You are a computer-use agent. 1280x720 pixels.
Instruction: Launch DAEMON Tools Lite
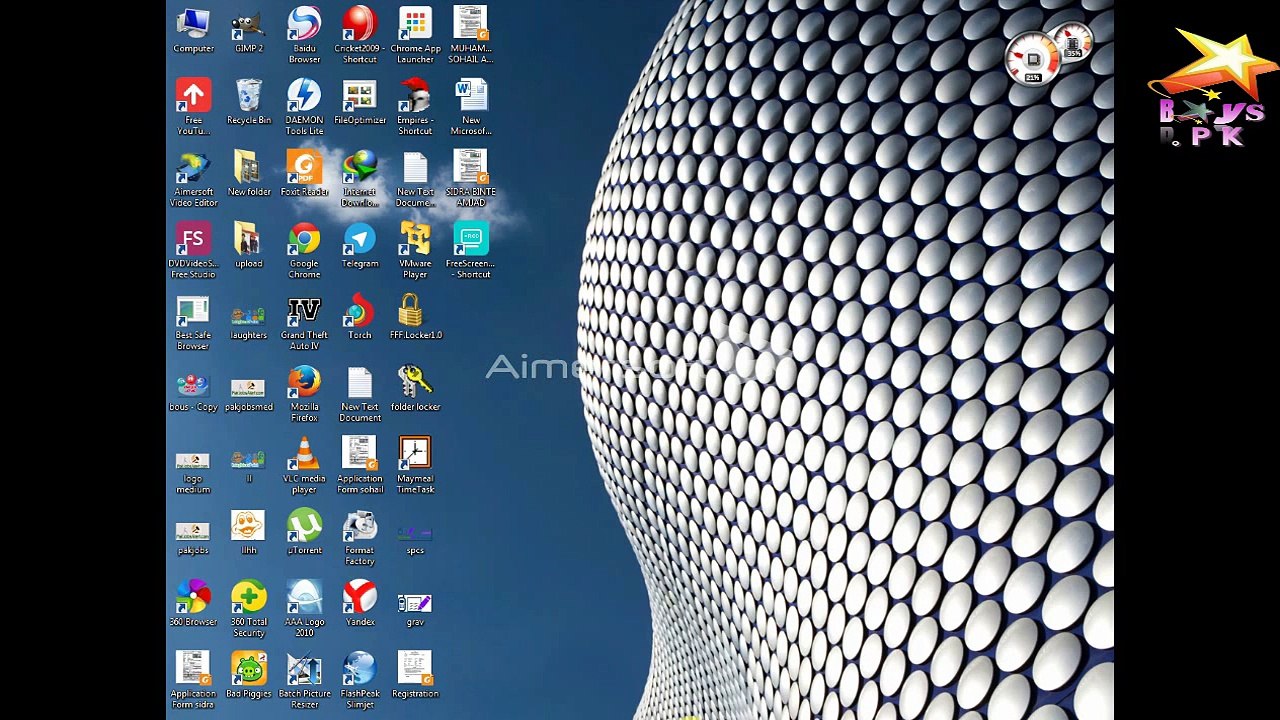(304, 107)
